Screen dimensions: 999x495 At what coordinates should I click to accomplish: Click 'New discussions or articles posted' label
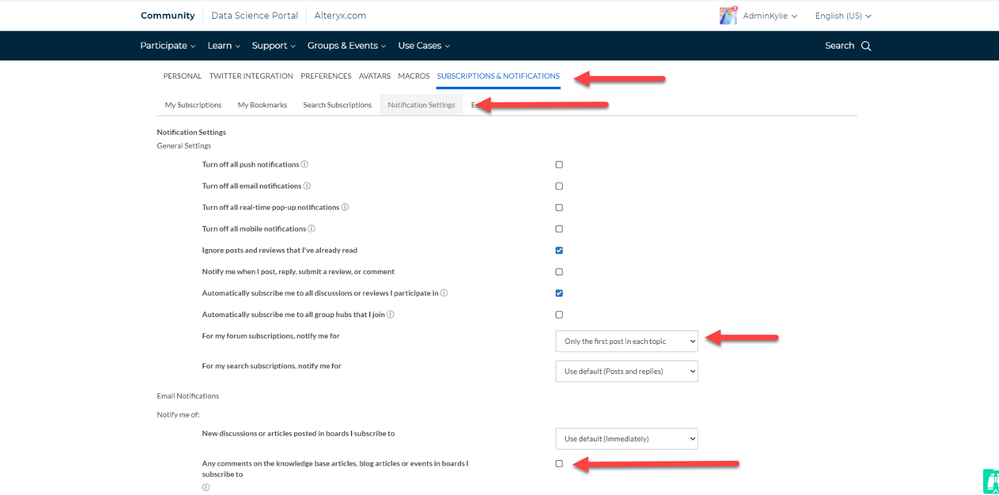click(x=298, y=433)
